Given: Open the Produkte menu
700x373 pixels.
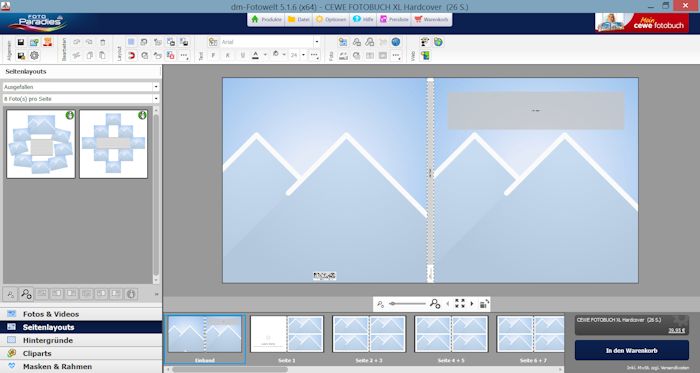Looking at the screenshot, I should pos(266,20).
